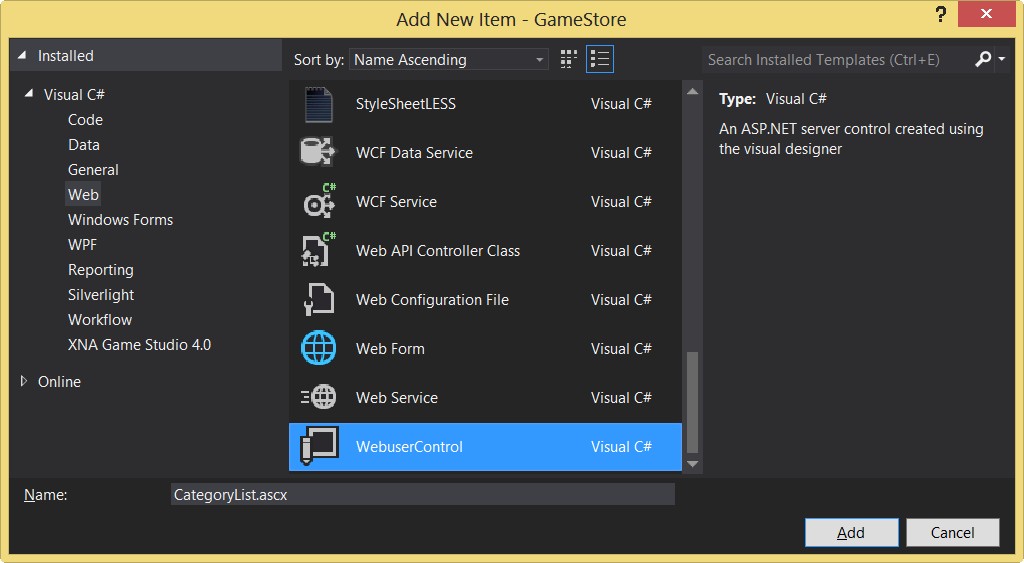Click the Web API Controller Class icon
The width and height of the screenshot is (1024, 563).
click(318, 250)
